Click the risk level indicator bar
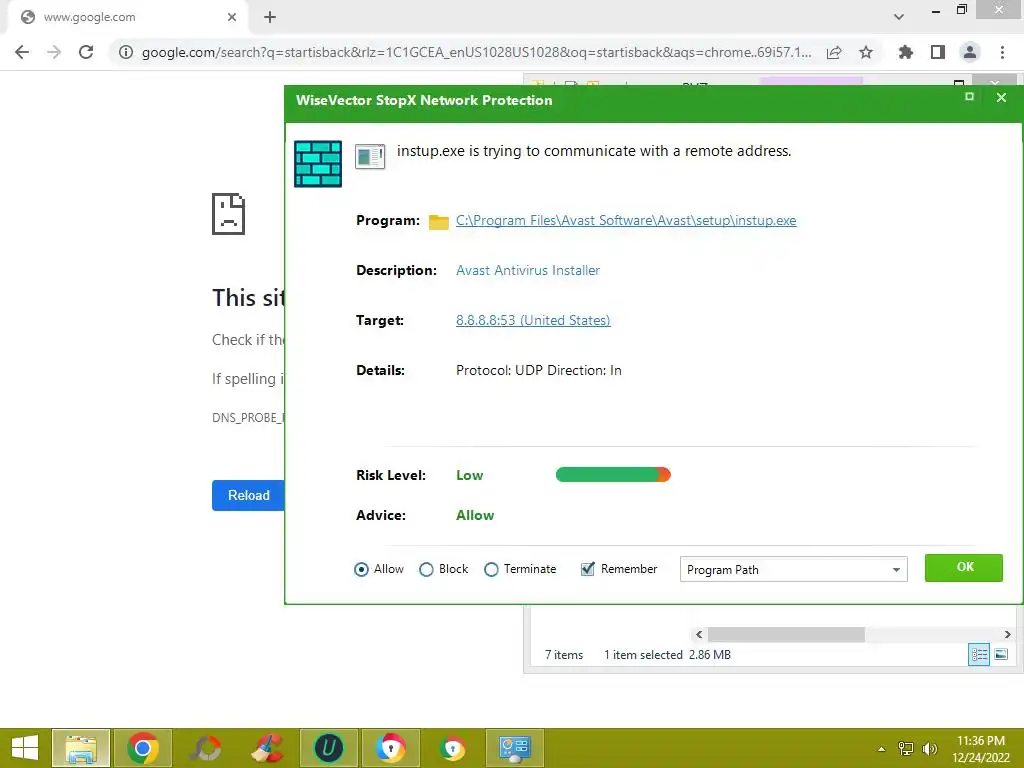This screenshot has height=768, width=1024. [613, 475]
